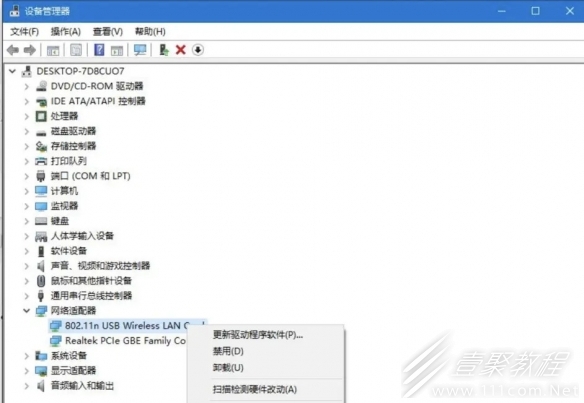The height and width of the screenshot is (403, 584).
Task: Open the 文件(F) menu
Action: [24, 32]
